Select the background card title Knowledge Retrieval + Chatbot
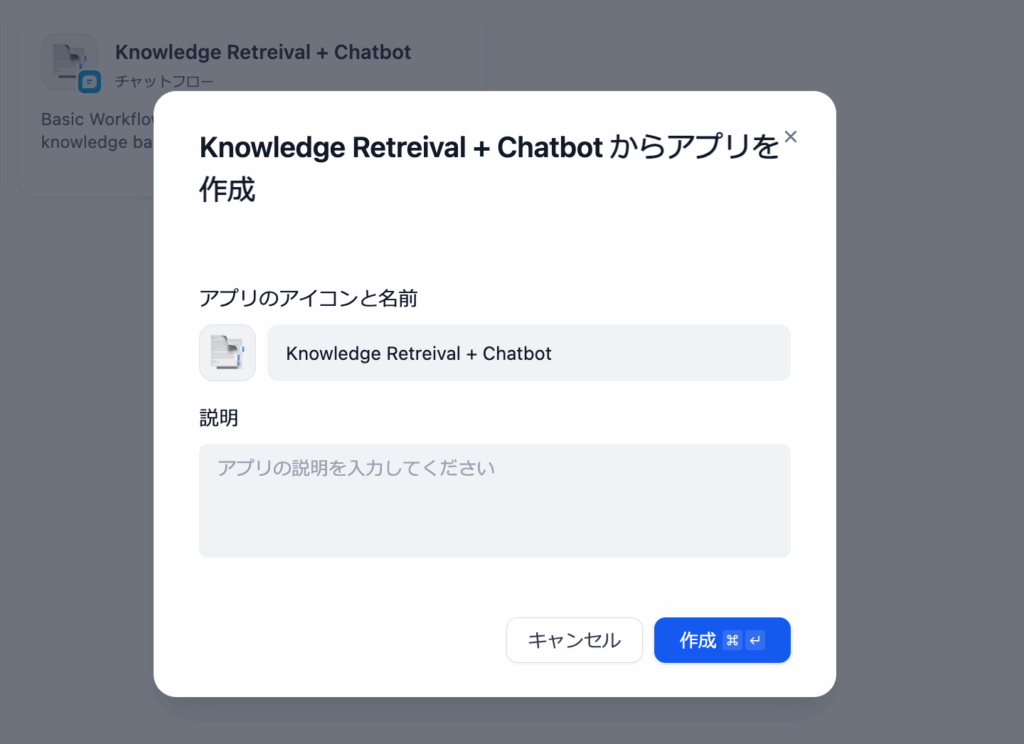 263,52
